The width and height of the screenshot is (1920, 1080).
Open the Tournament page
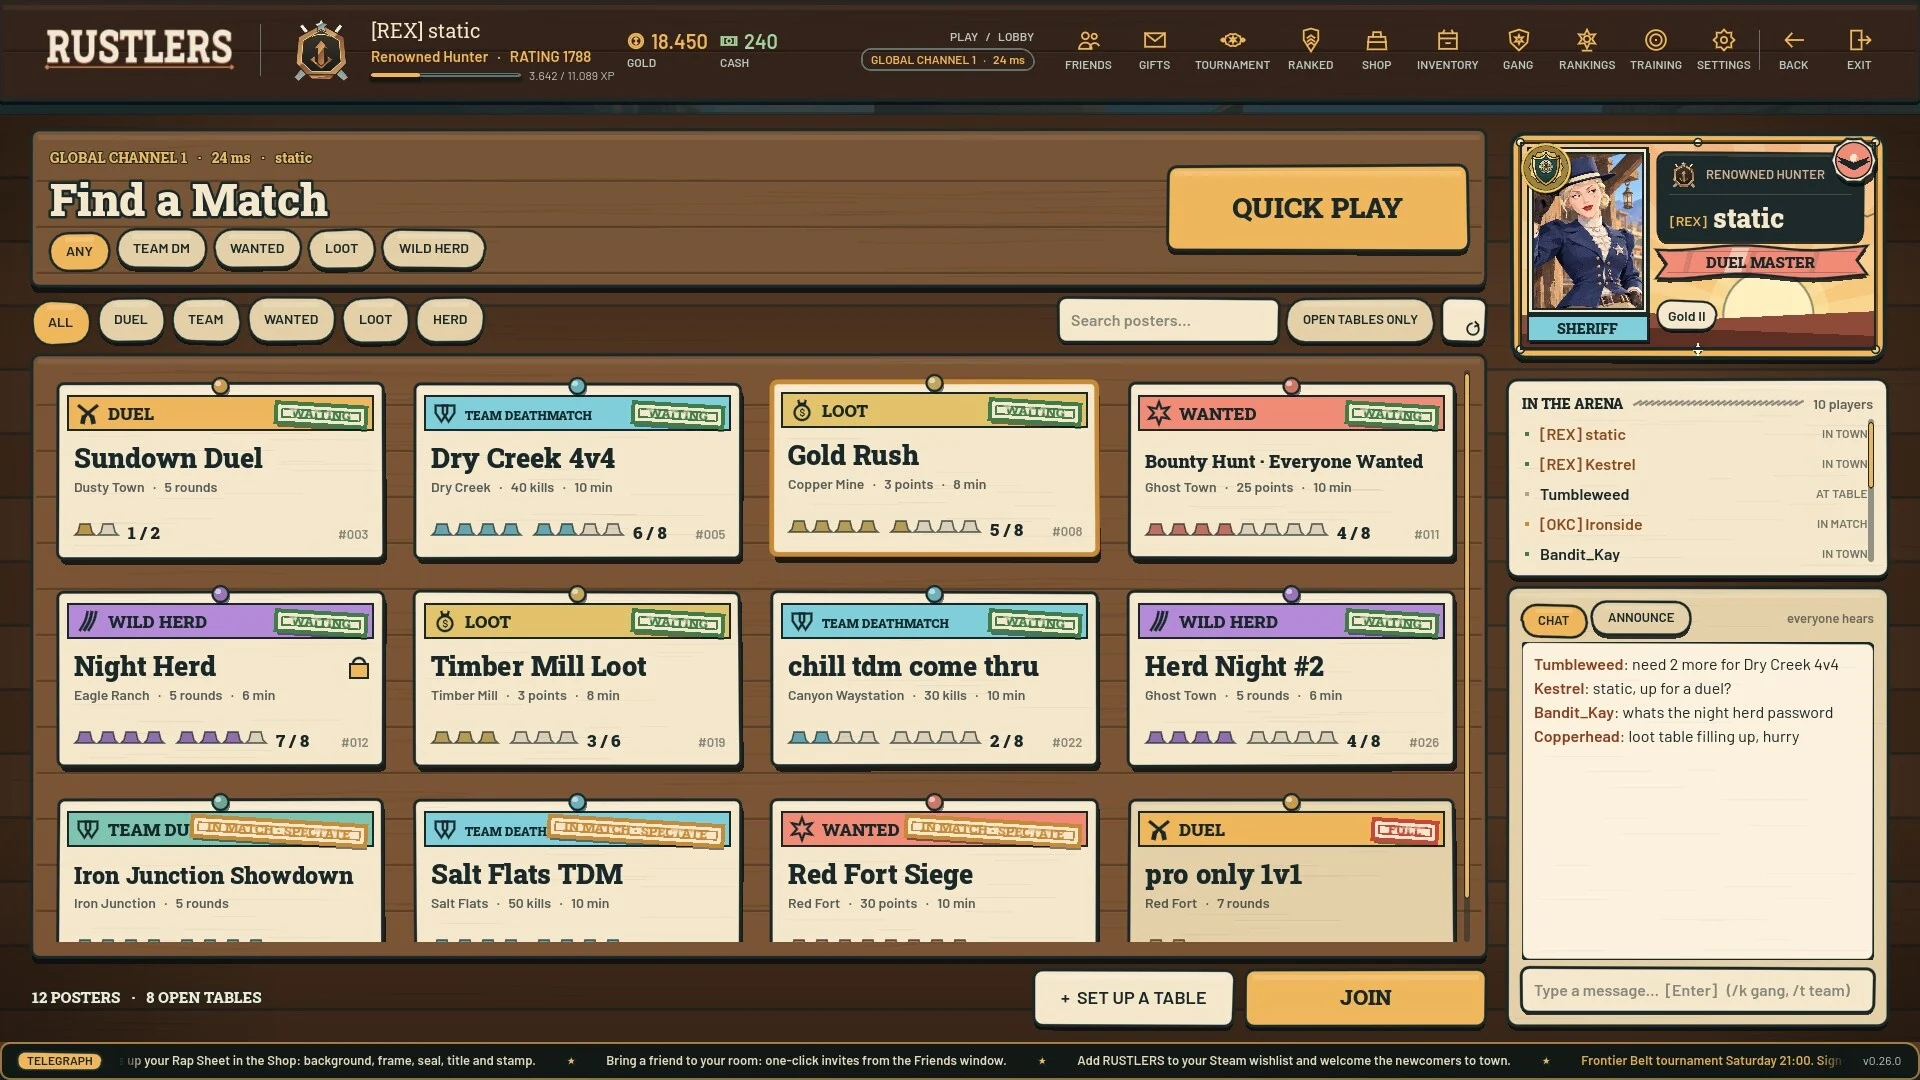coord(1232,50)
